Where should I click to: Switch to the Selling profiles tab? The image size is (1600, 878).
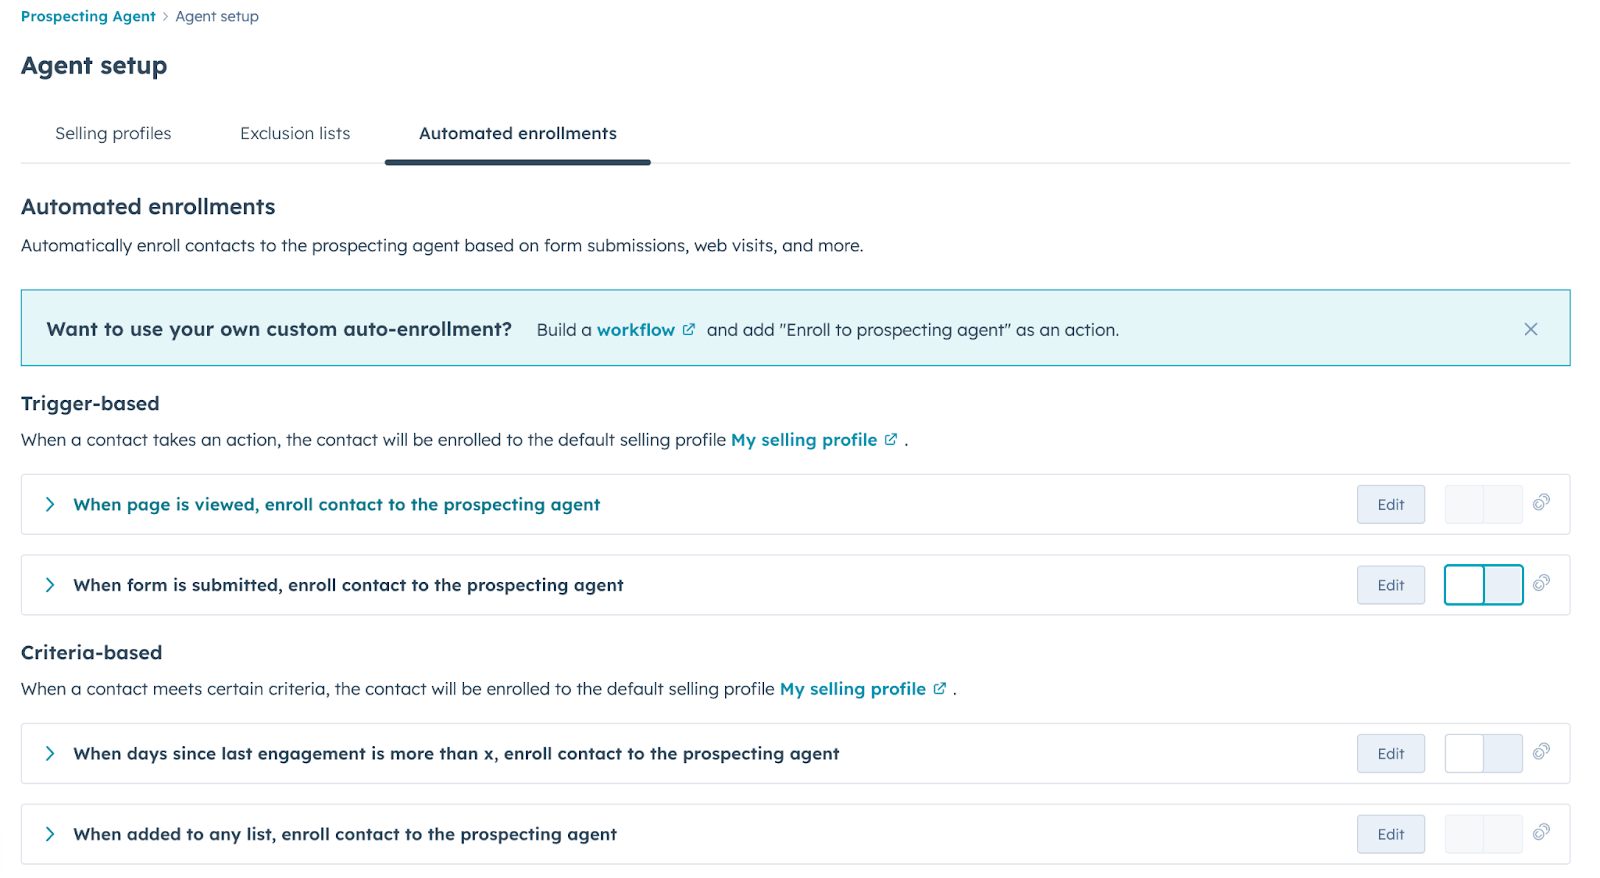(113, 133)
